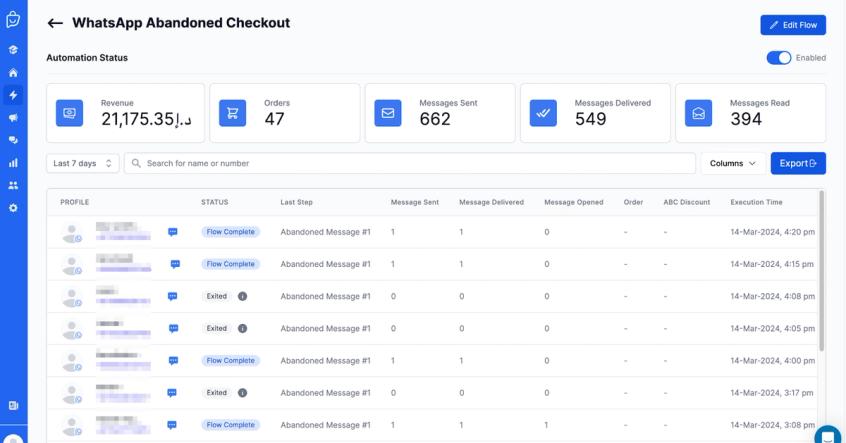Viewport: 846px width, 443px height.
Task: Open chat icon for 4:05 pm row
Action: tap(174, 329)
